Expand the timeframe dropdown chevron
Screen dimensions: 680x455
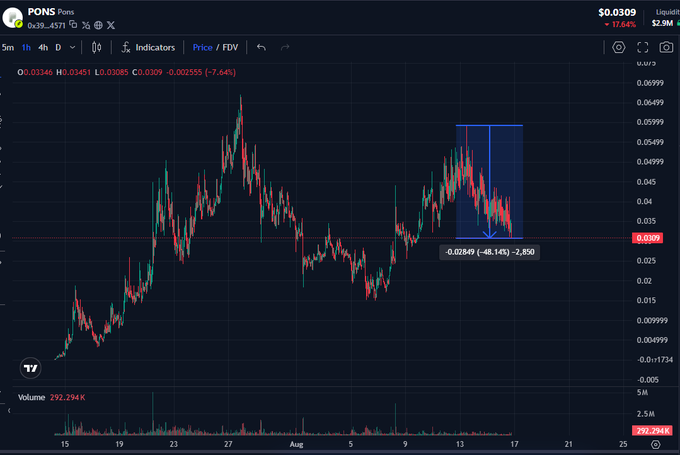click(72, 47)
